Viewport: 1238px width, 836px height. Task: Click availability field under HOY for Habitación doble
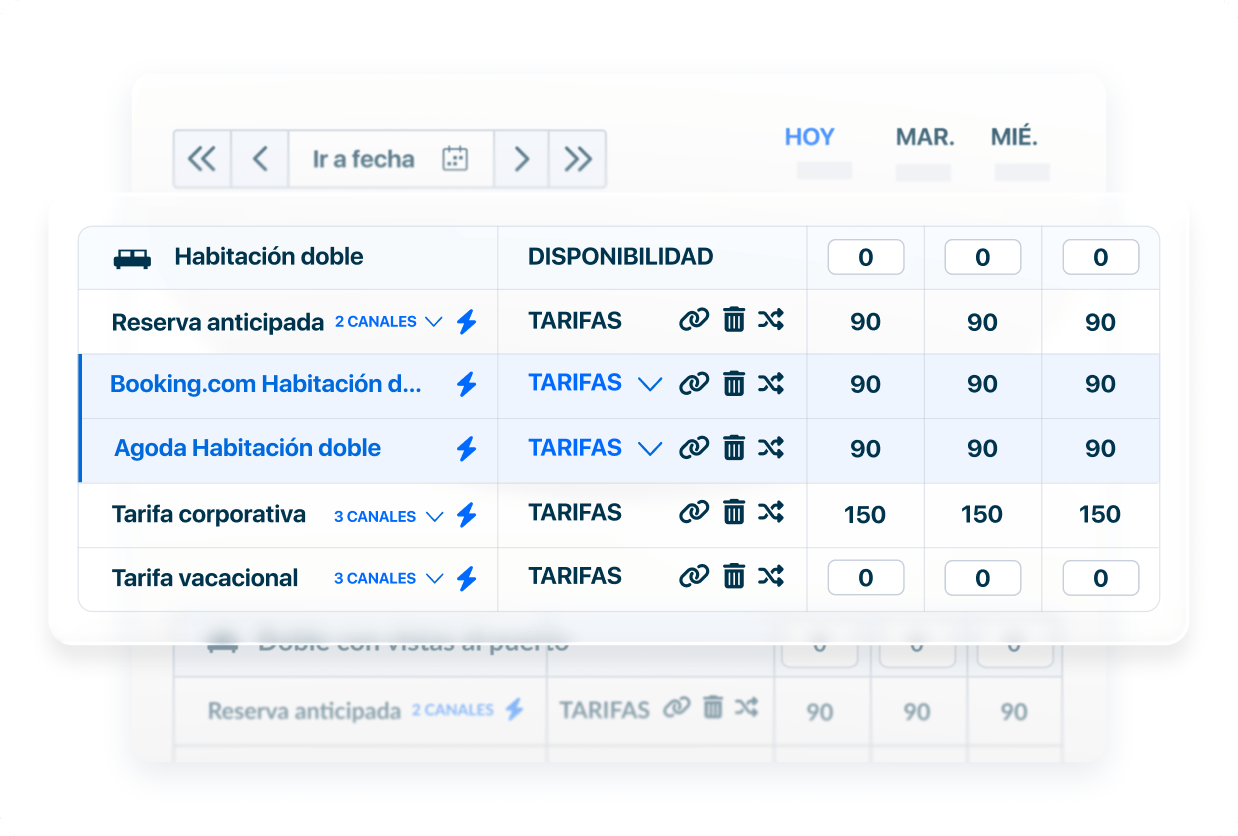(x=865, y=257)
